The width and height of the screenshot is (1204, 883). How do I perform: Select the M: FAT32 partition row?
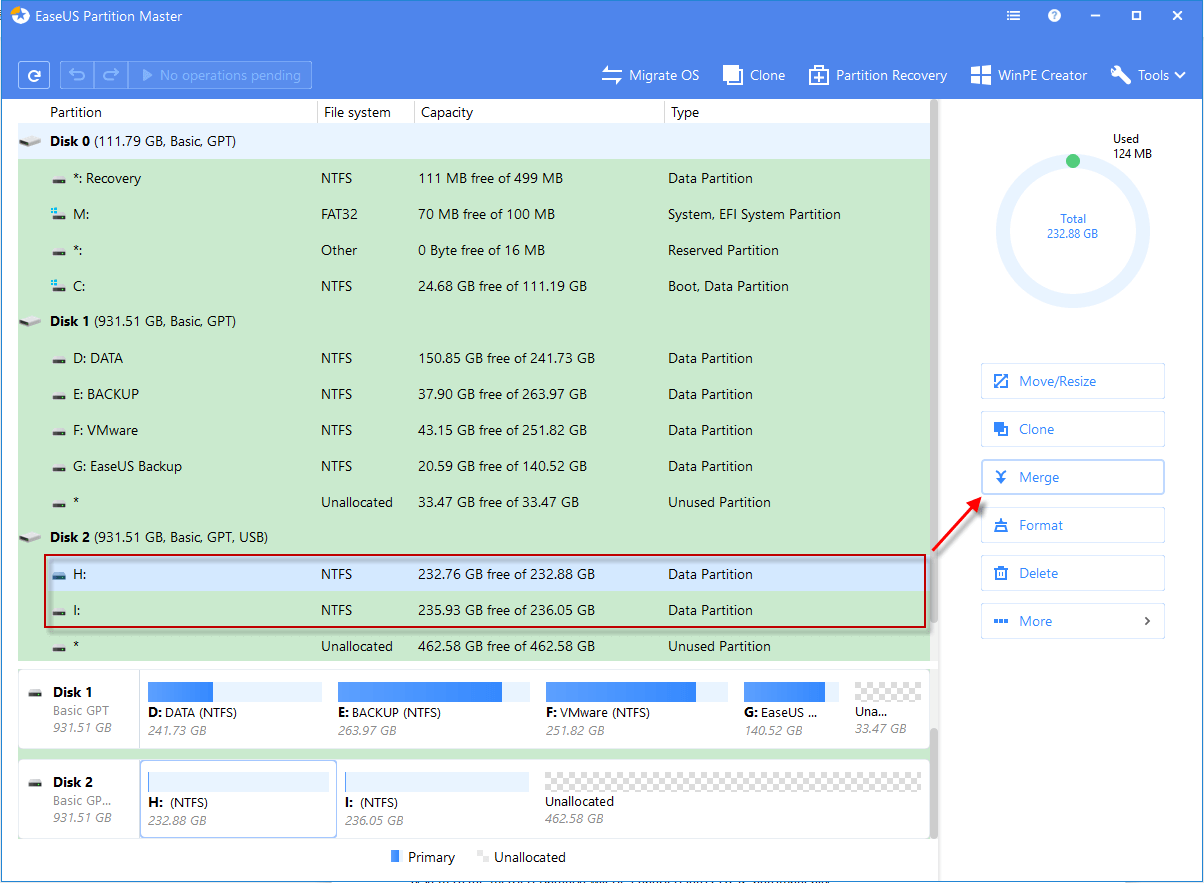click(x=474, y=214)
